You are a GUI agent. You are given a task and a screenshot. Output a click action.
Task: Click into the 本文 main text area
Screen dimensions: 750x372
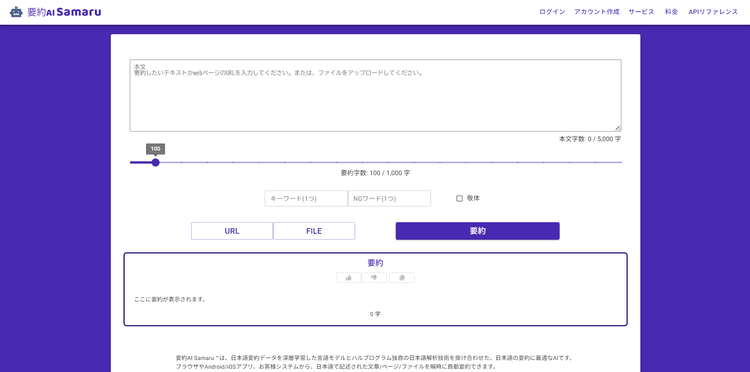tap(375, 96)
